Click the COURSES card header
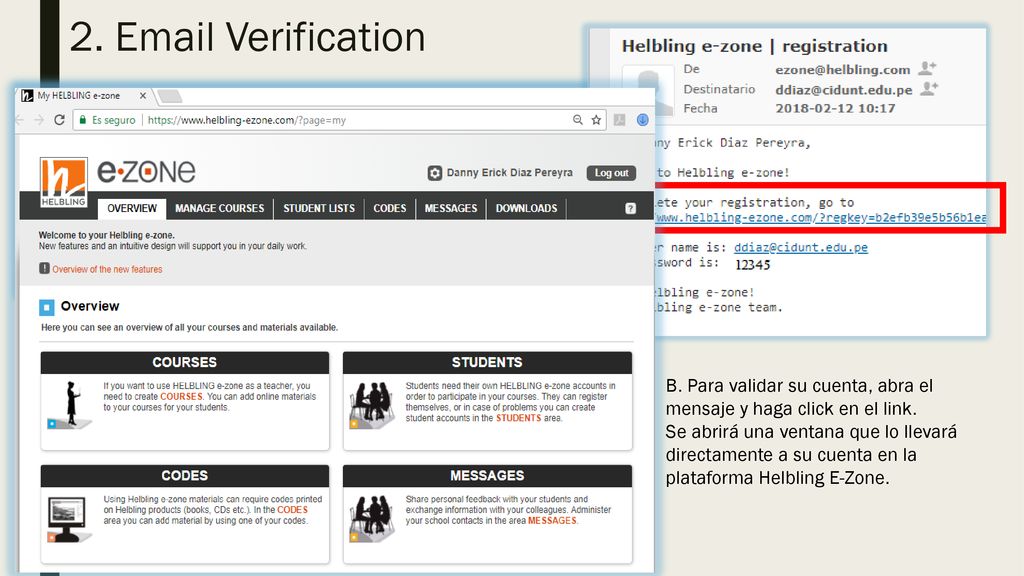The width and height of the screenshot is (1024, 576). pos(185,362)
